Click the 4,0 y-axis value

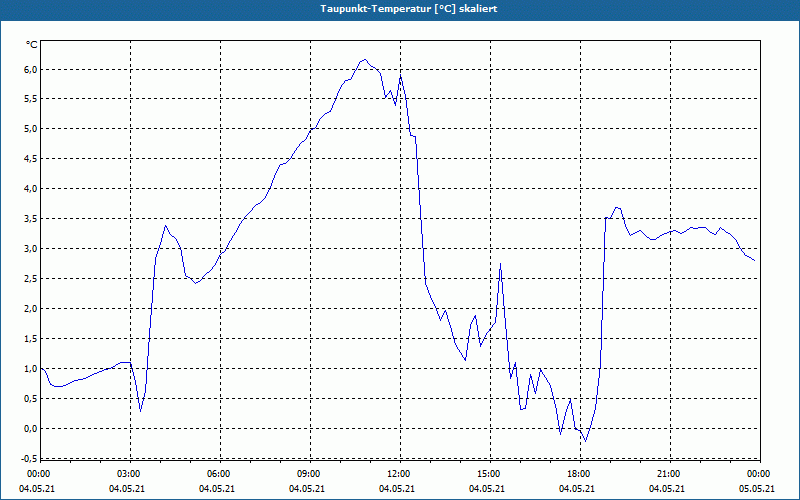coord(31,189)
